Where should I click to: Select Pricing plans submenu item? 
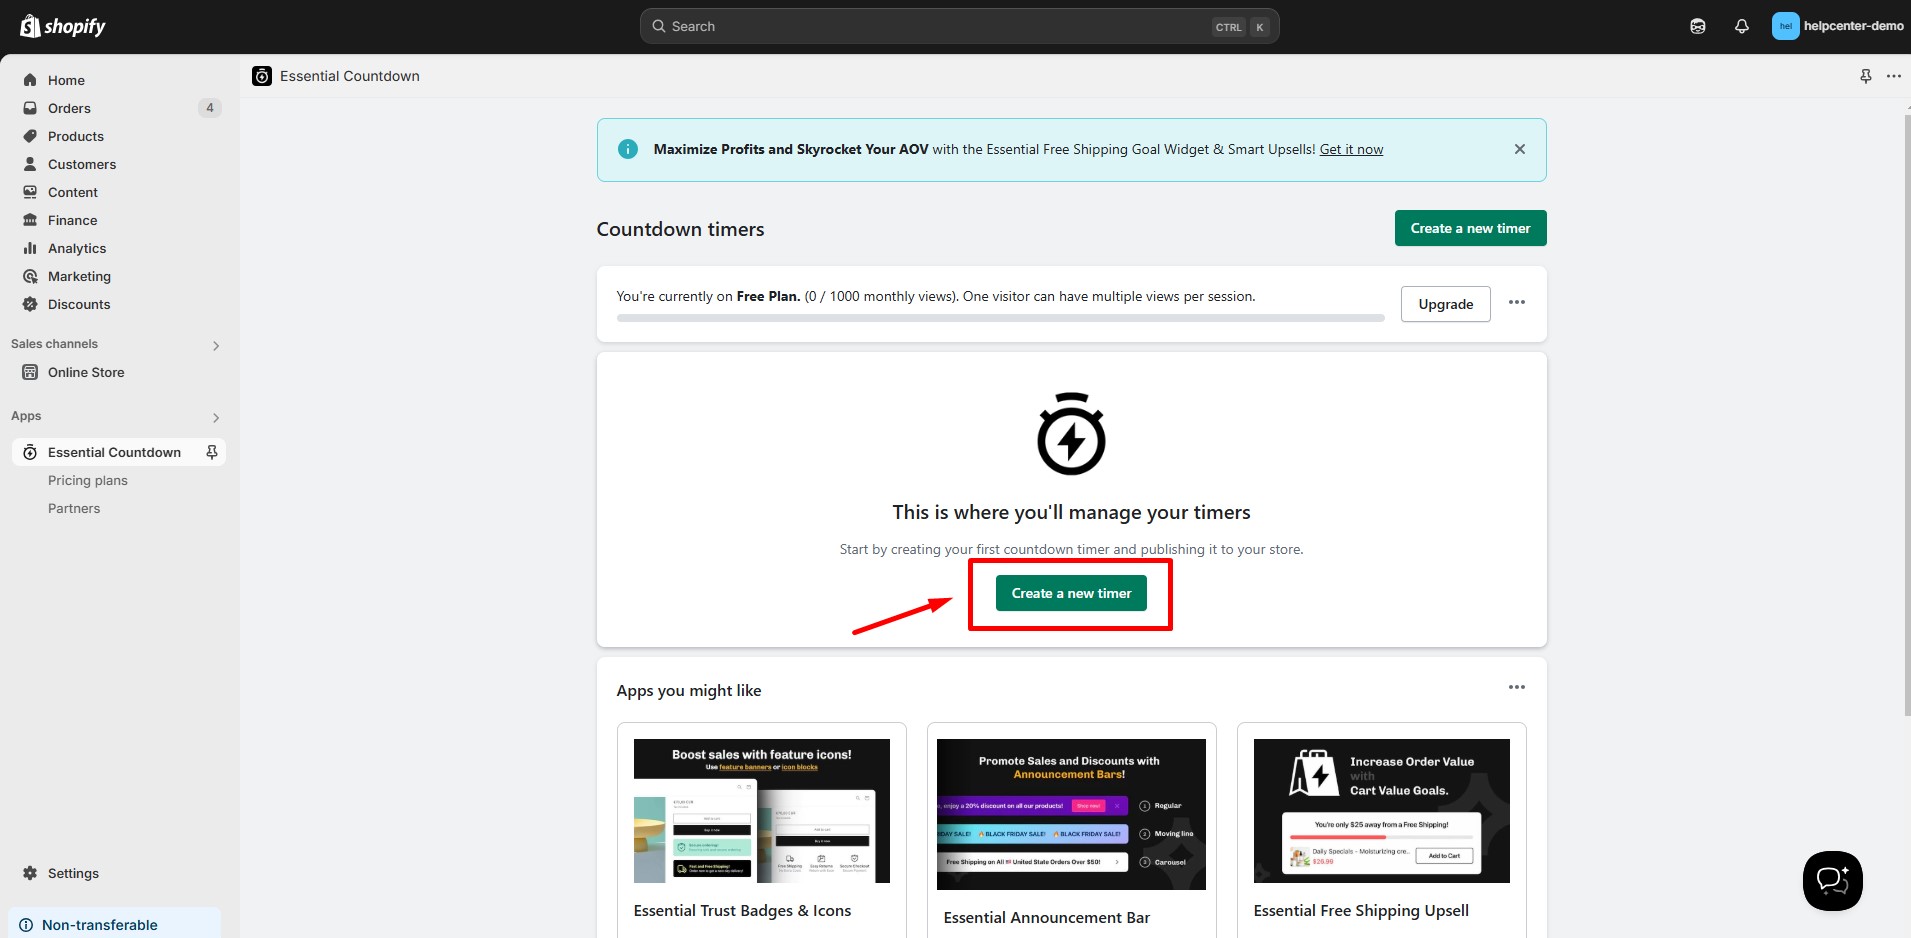tap(88, 480)
